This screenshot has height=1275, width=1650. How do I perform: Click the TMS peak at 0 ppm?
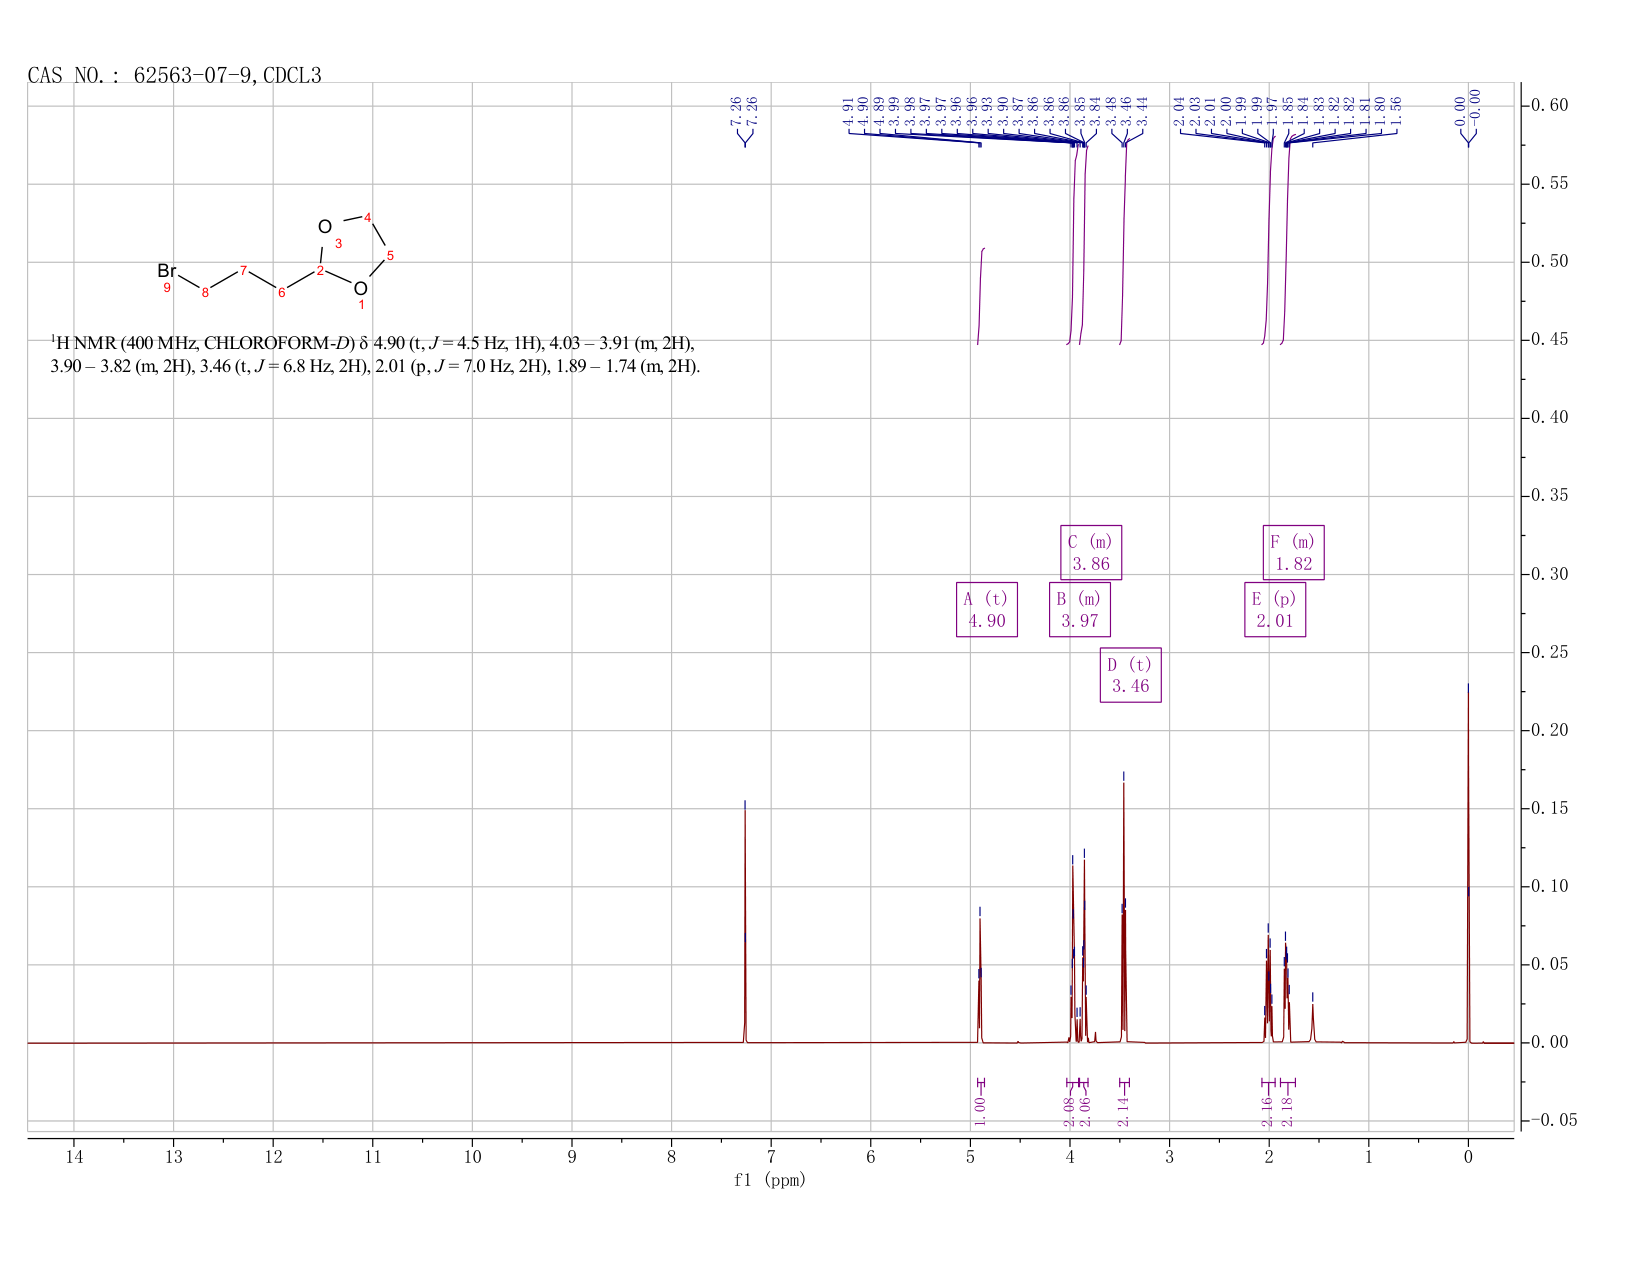[x=1468, y=865]
